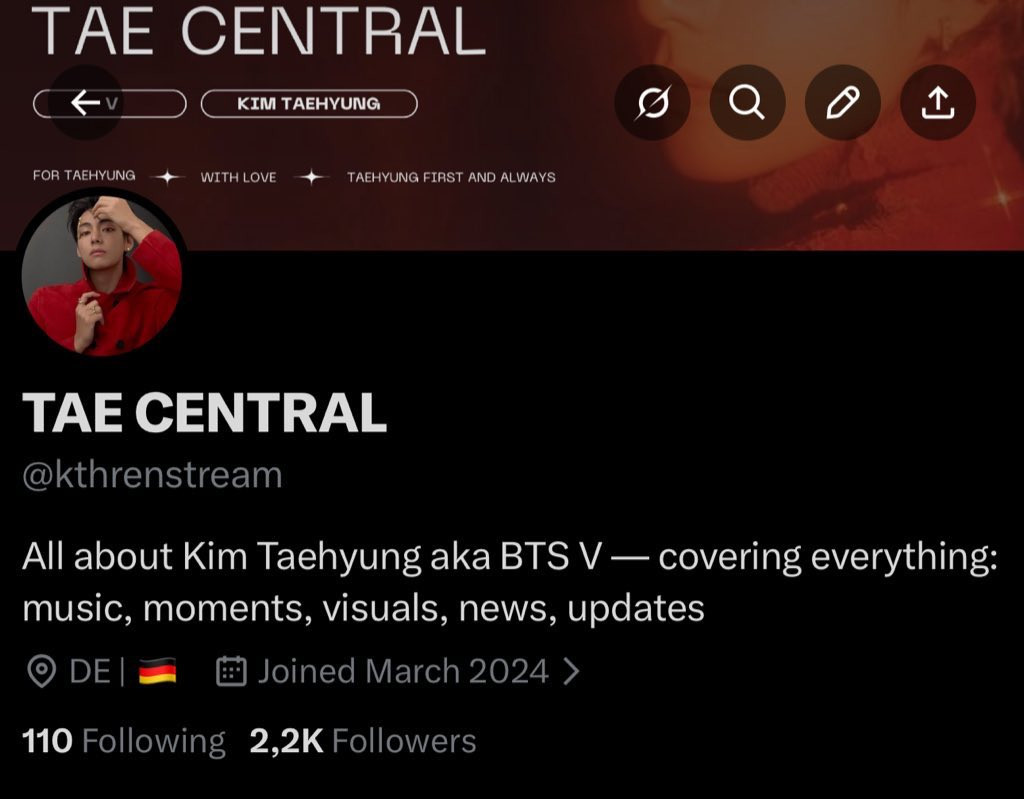Open the 110 Following list
This screenshot has width=1024, height=799.
(x=123, y=741)
